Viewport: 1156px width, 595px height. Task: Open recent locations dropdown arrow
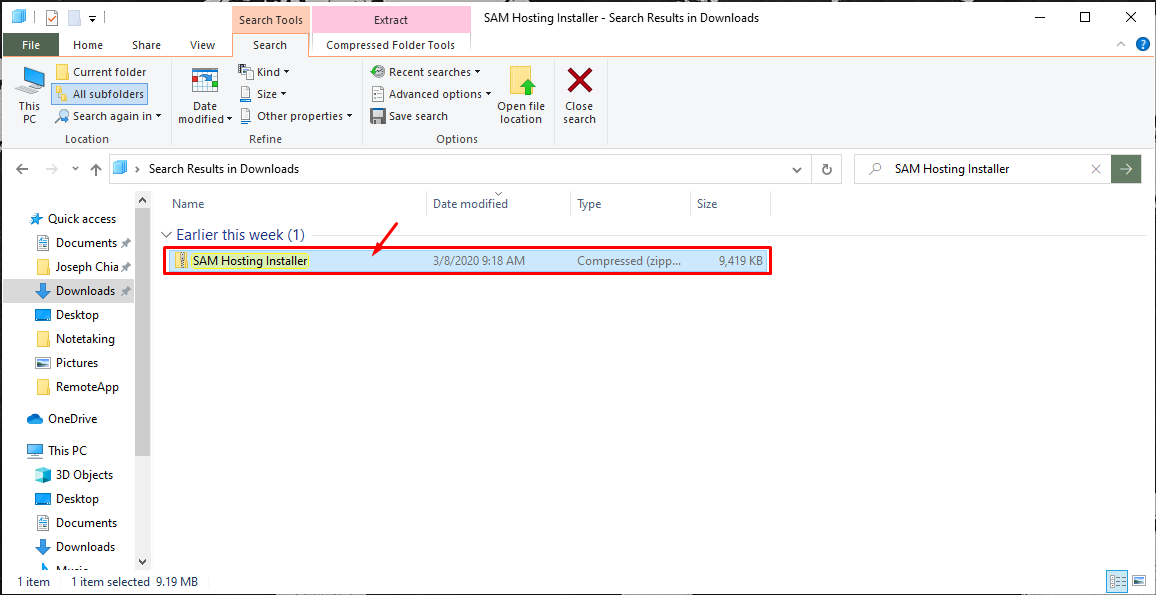coord(75,170)
